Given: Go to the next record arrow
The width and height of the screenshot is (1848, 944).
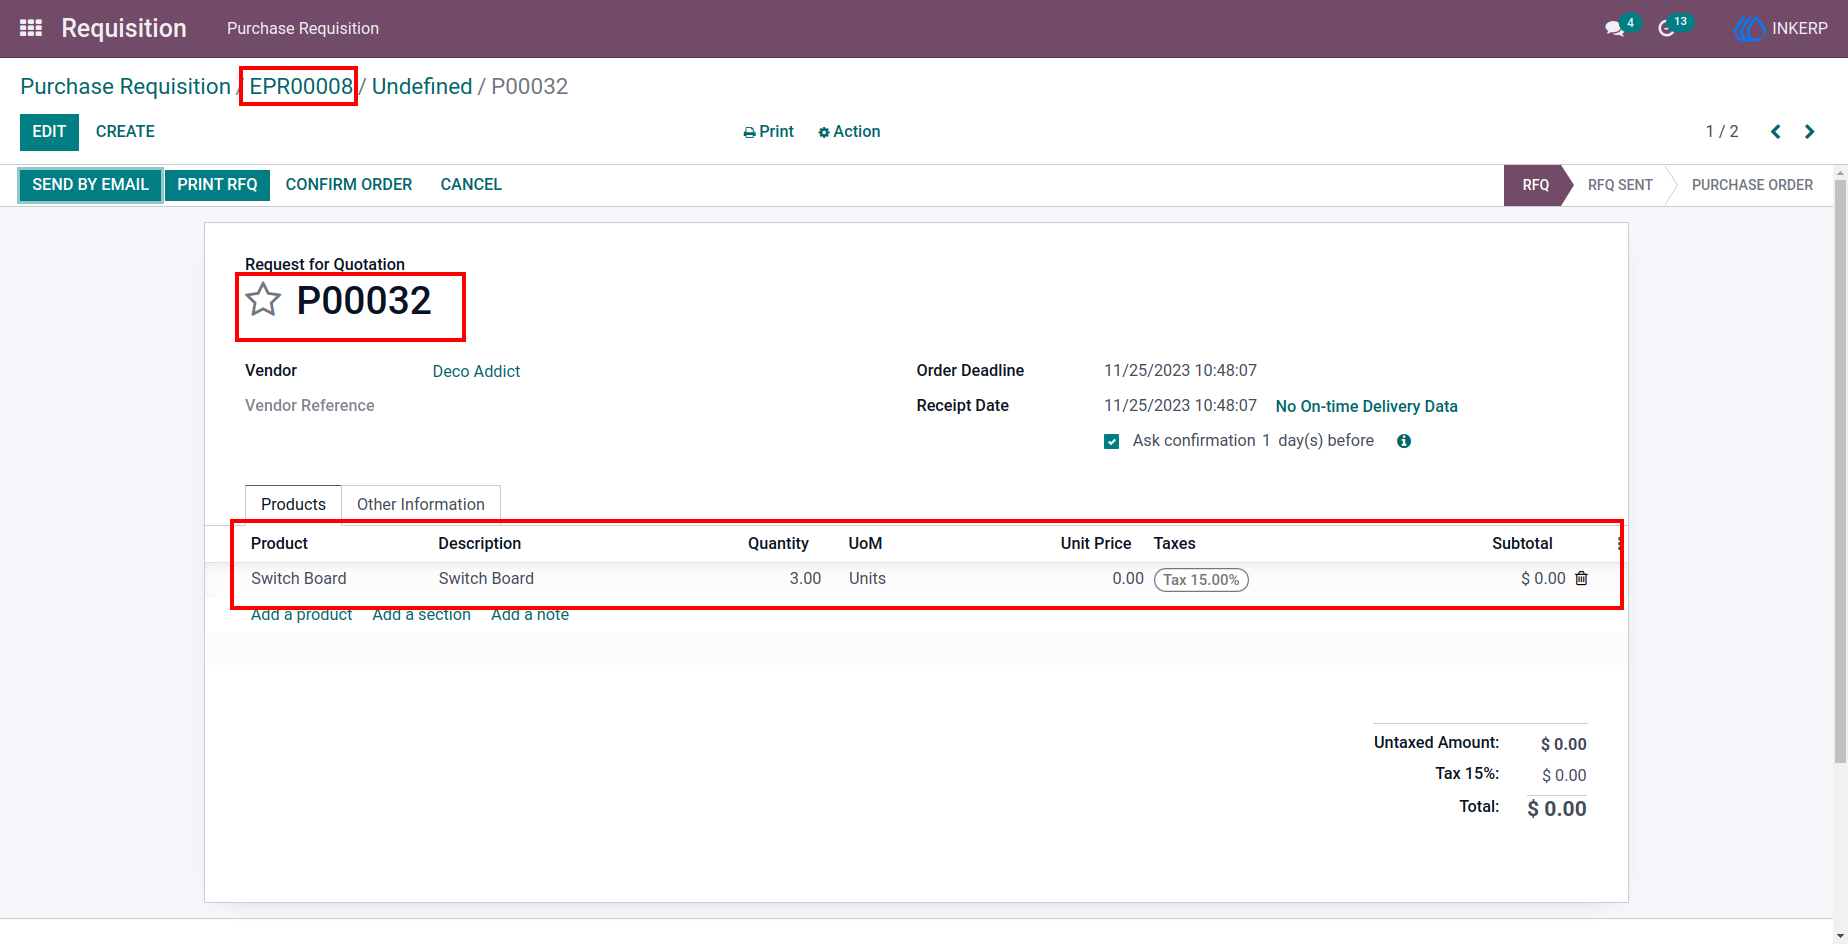Looking at the screenshot, I should pos(1809,132).
